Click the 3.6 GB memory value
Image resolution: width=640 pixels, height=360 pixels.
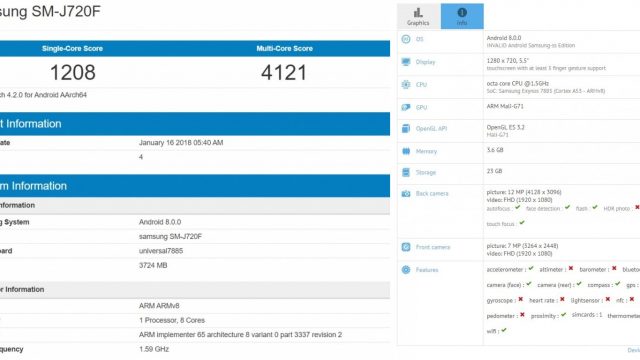[495, 150]
